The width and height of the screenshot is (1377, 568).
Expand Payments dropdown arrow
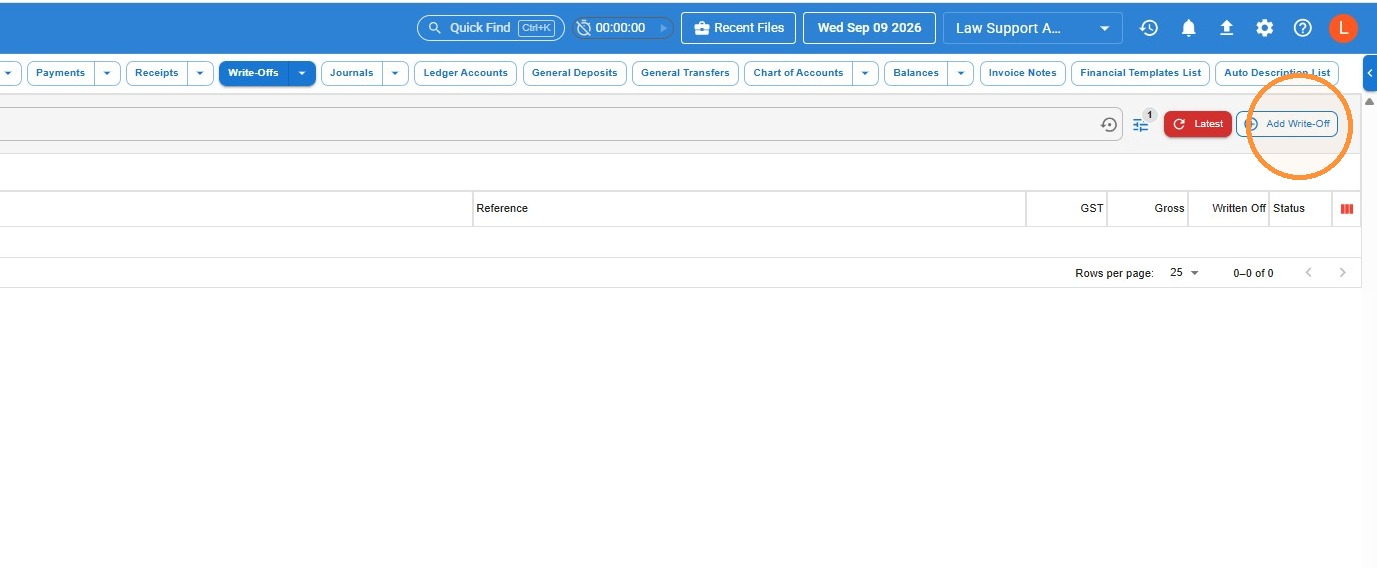point(108,73)
